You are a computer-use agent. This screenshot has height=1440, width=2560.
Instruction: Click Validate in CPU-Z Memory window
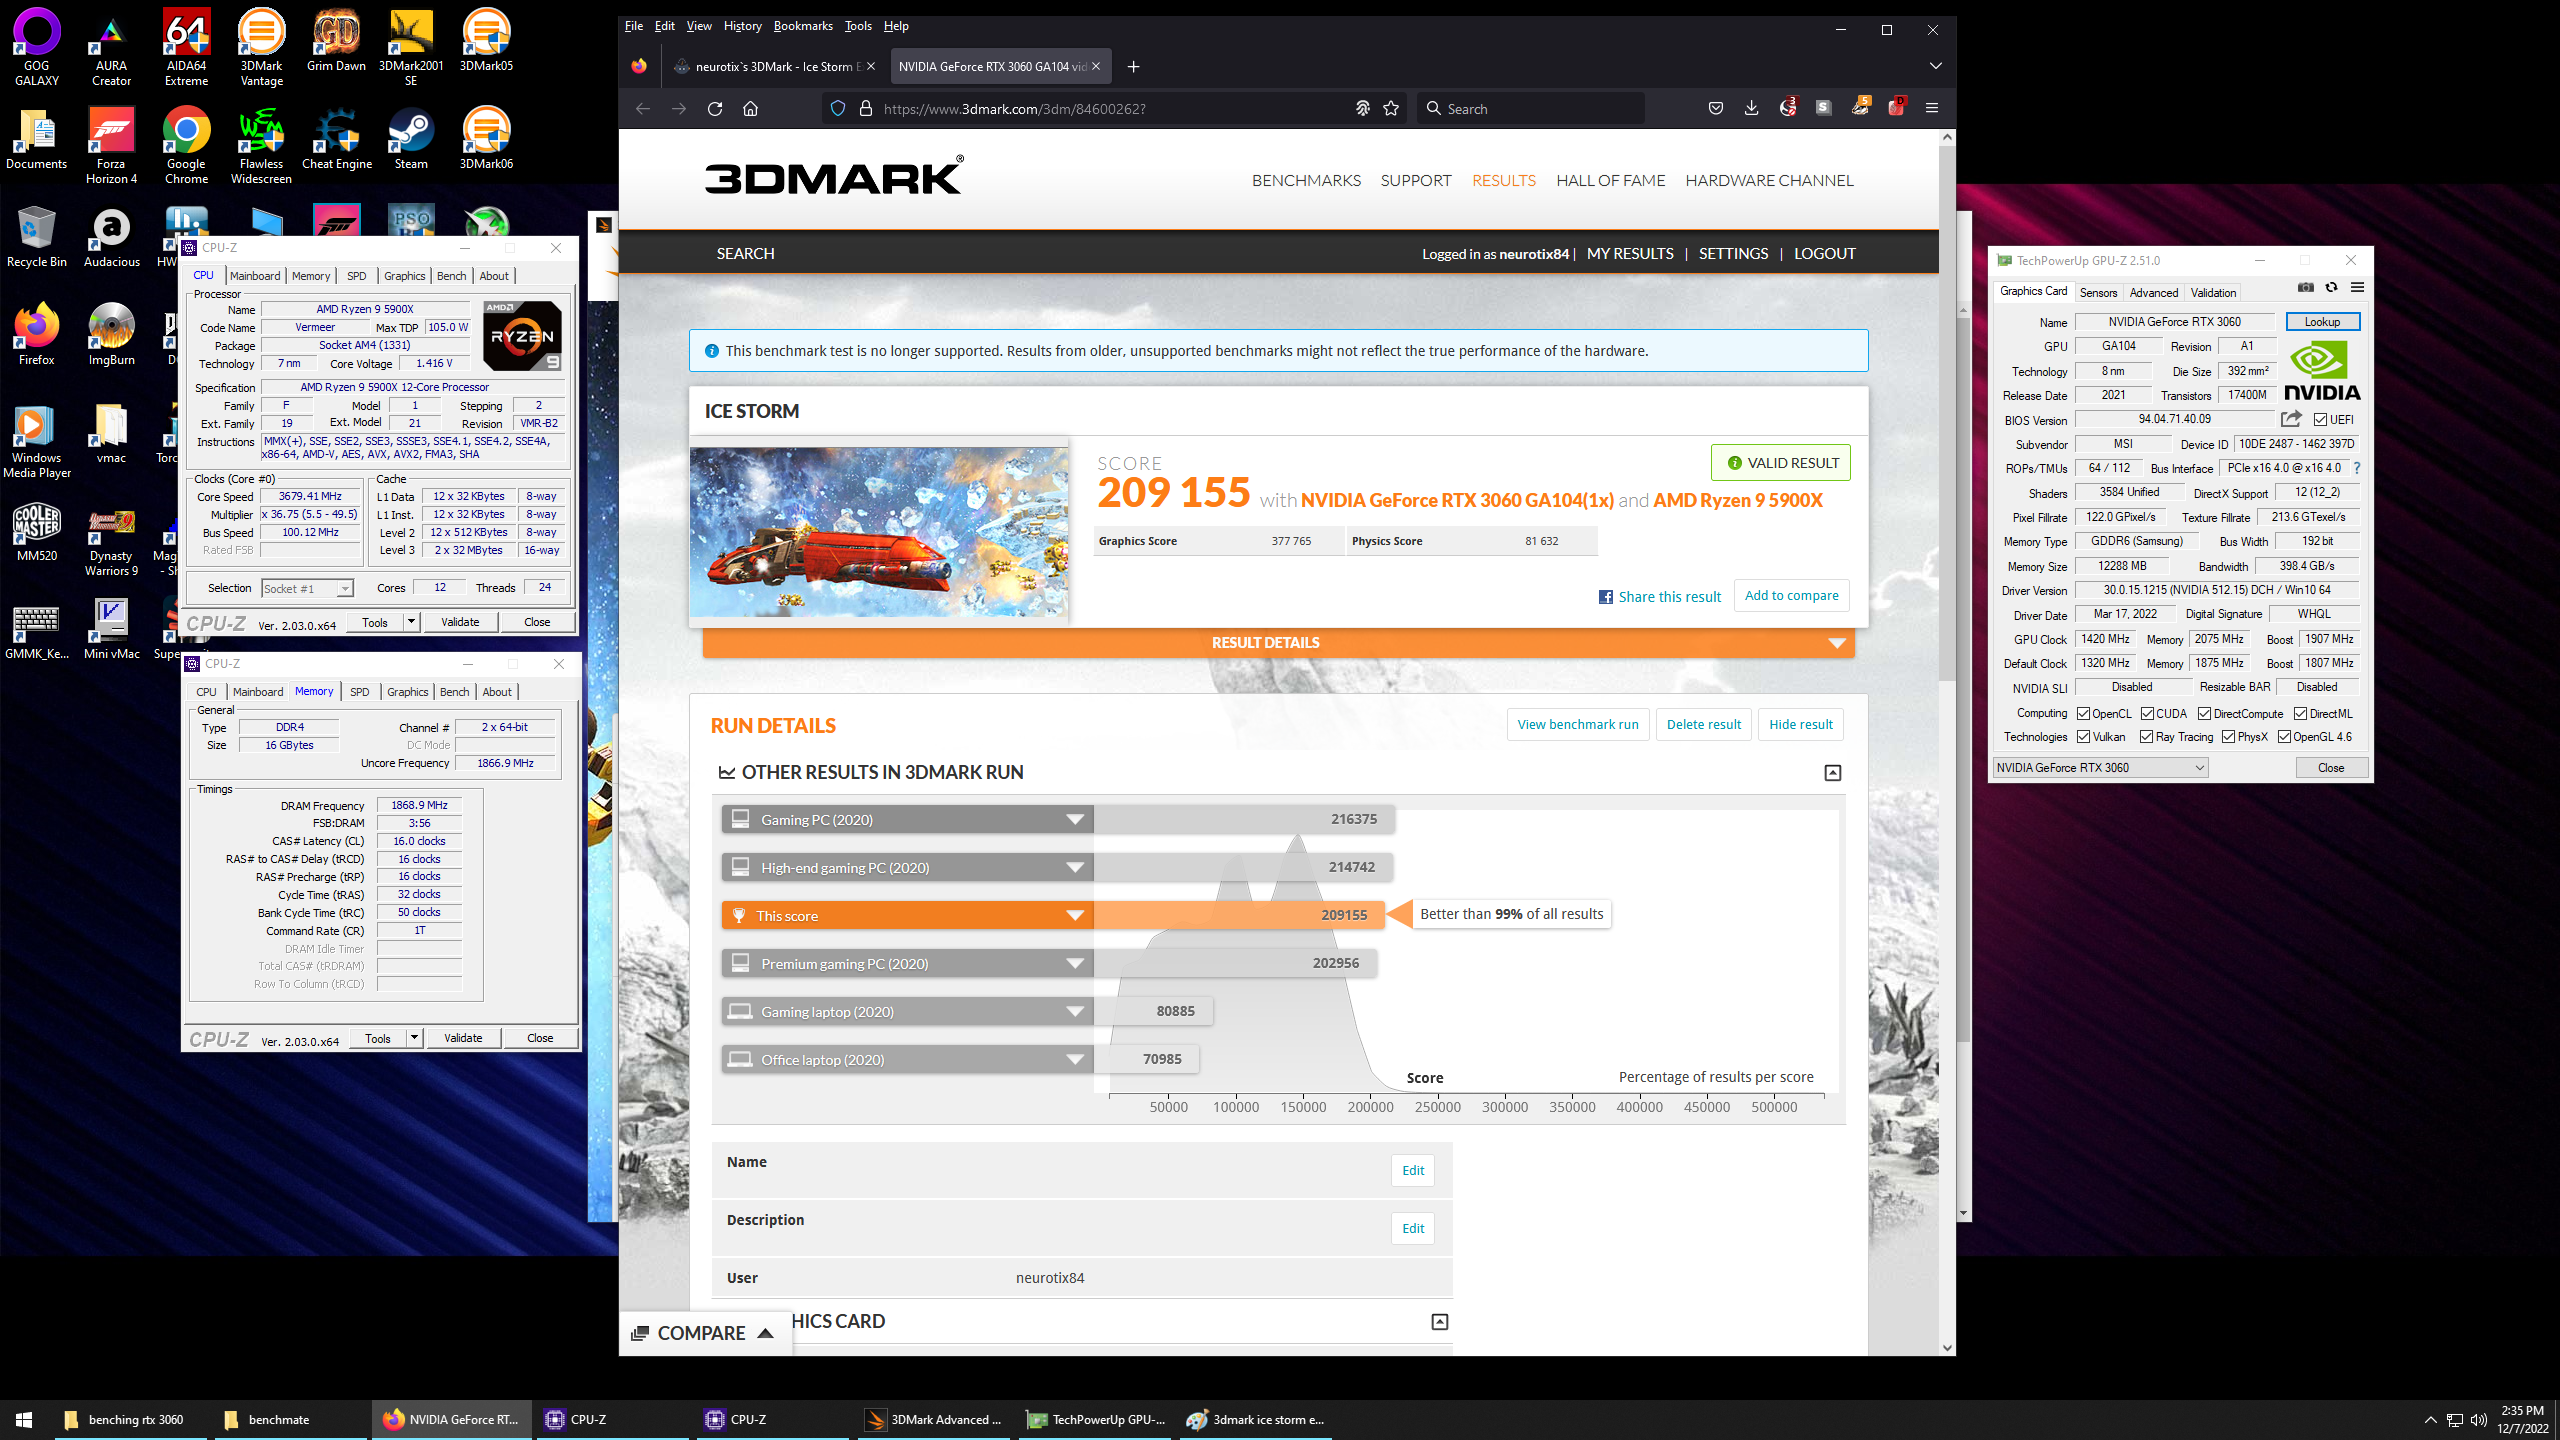tap(463, 1038)
